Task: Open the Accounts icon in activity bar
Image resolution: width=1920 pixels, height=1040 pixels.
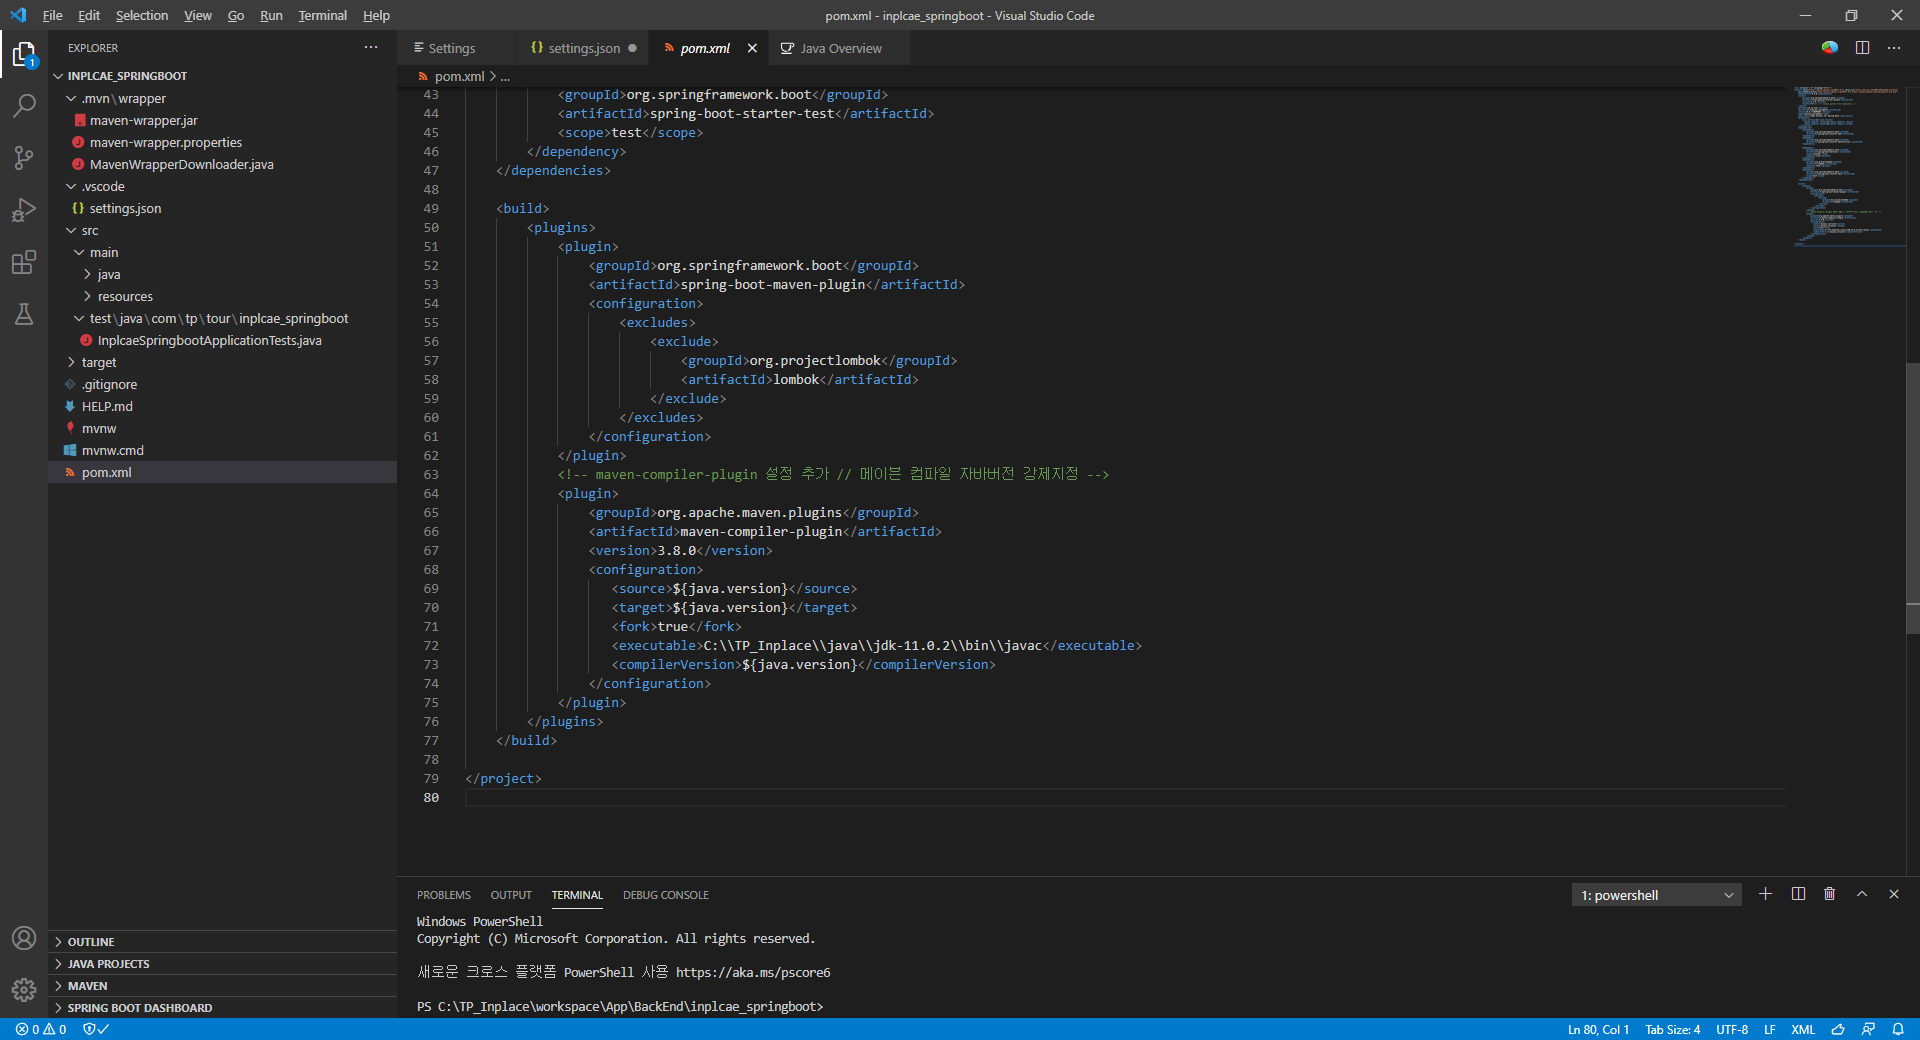Action: coord(24,938)
